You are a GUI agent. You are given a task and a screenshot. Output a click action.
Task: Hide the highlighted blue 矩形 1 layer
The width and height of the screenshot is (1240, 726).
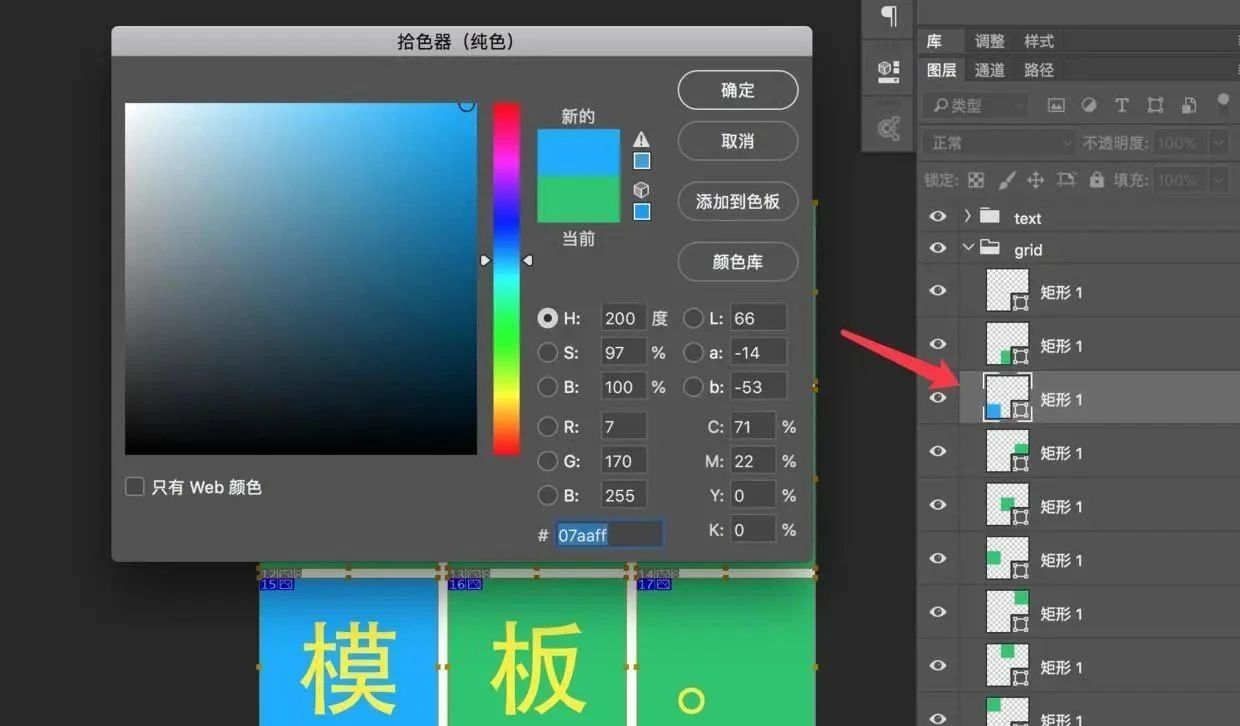click(938, 398)
